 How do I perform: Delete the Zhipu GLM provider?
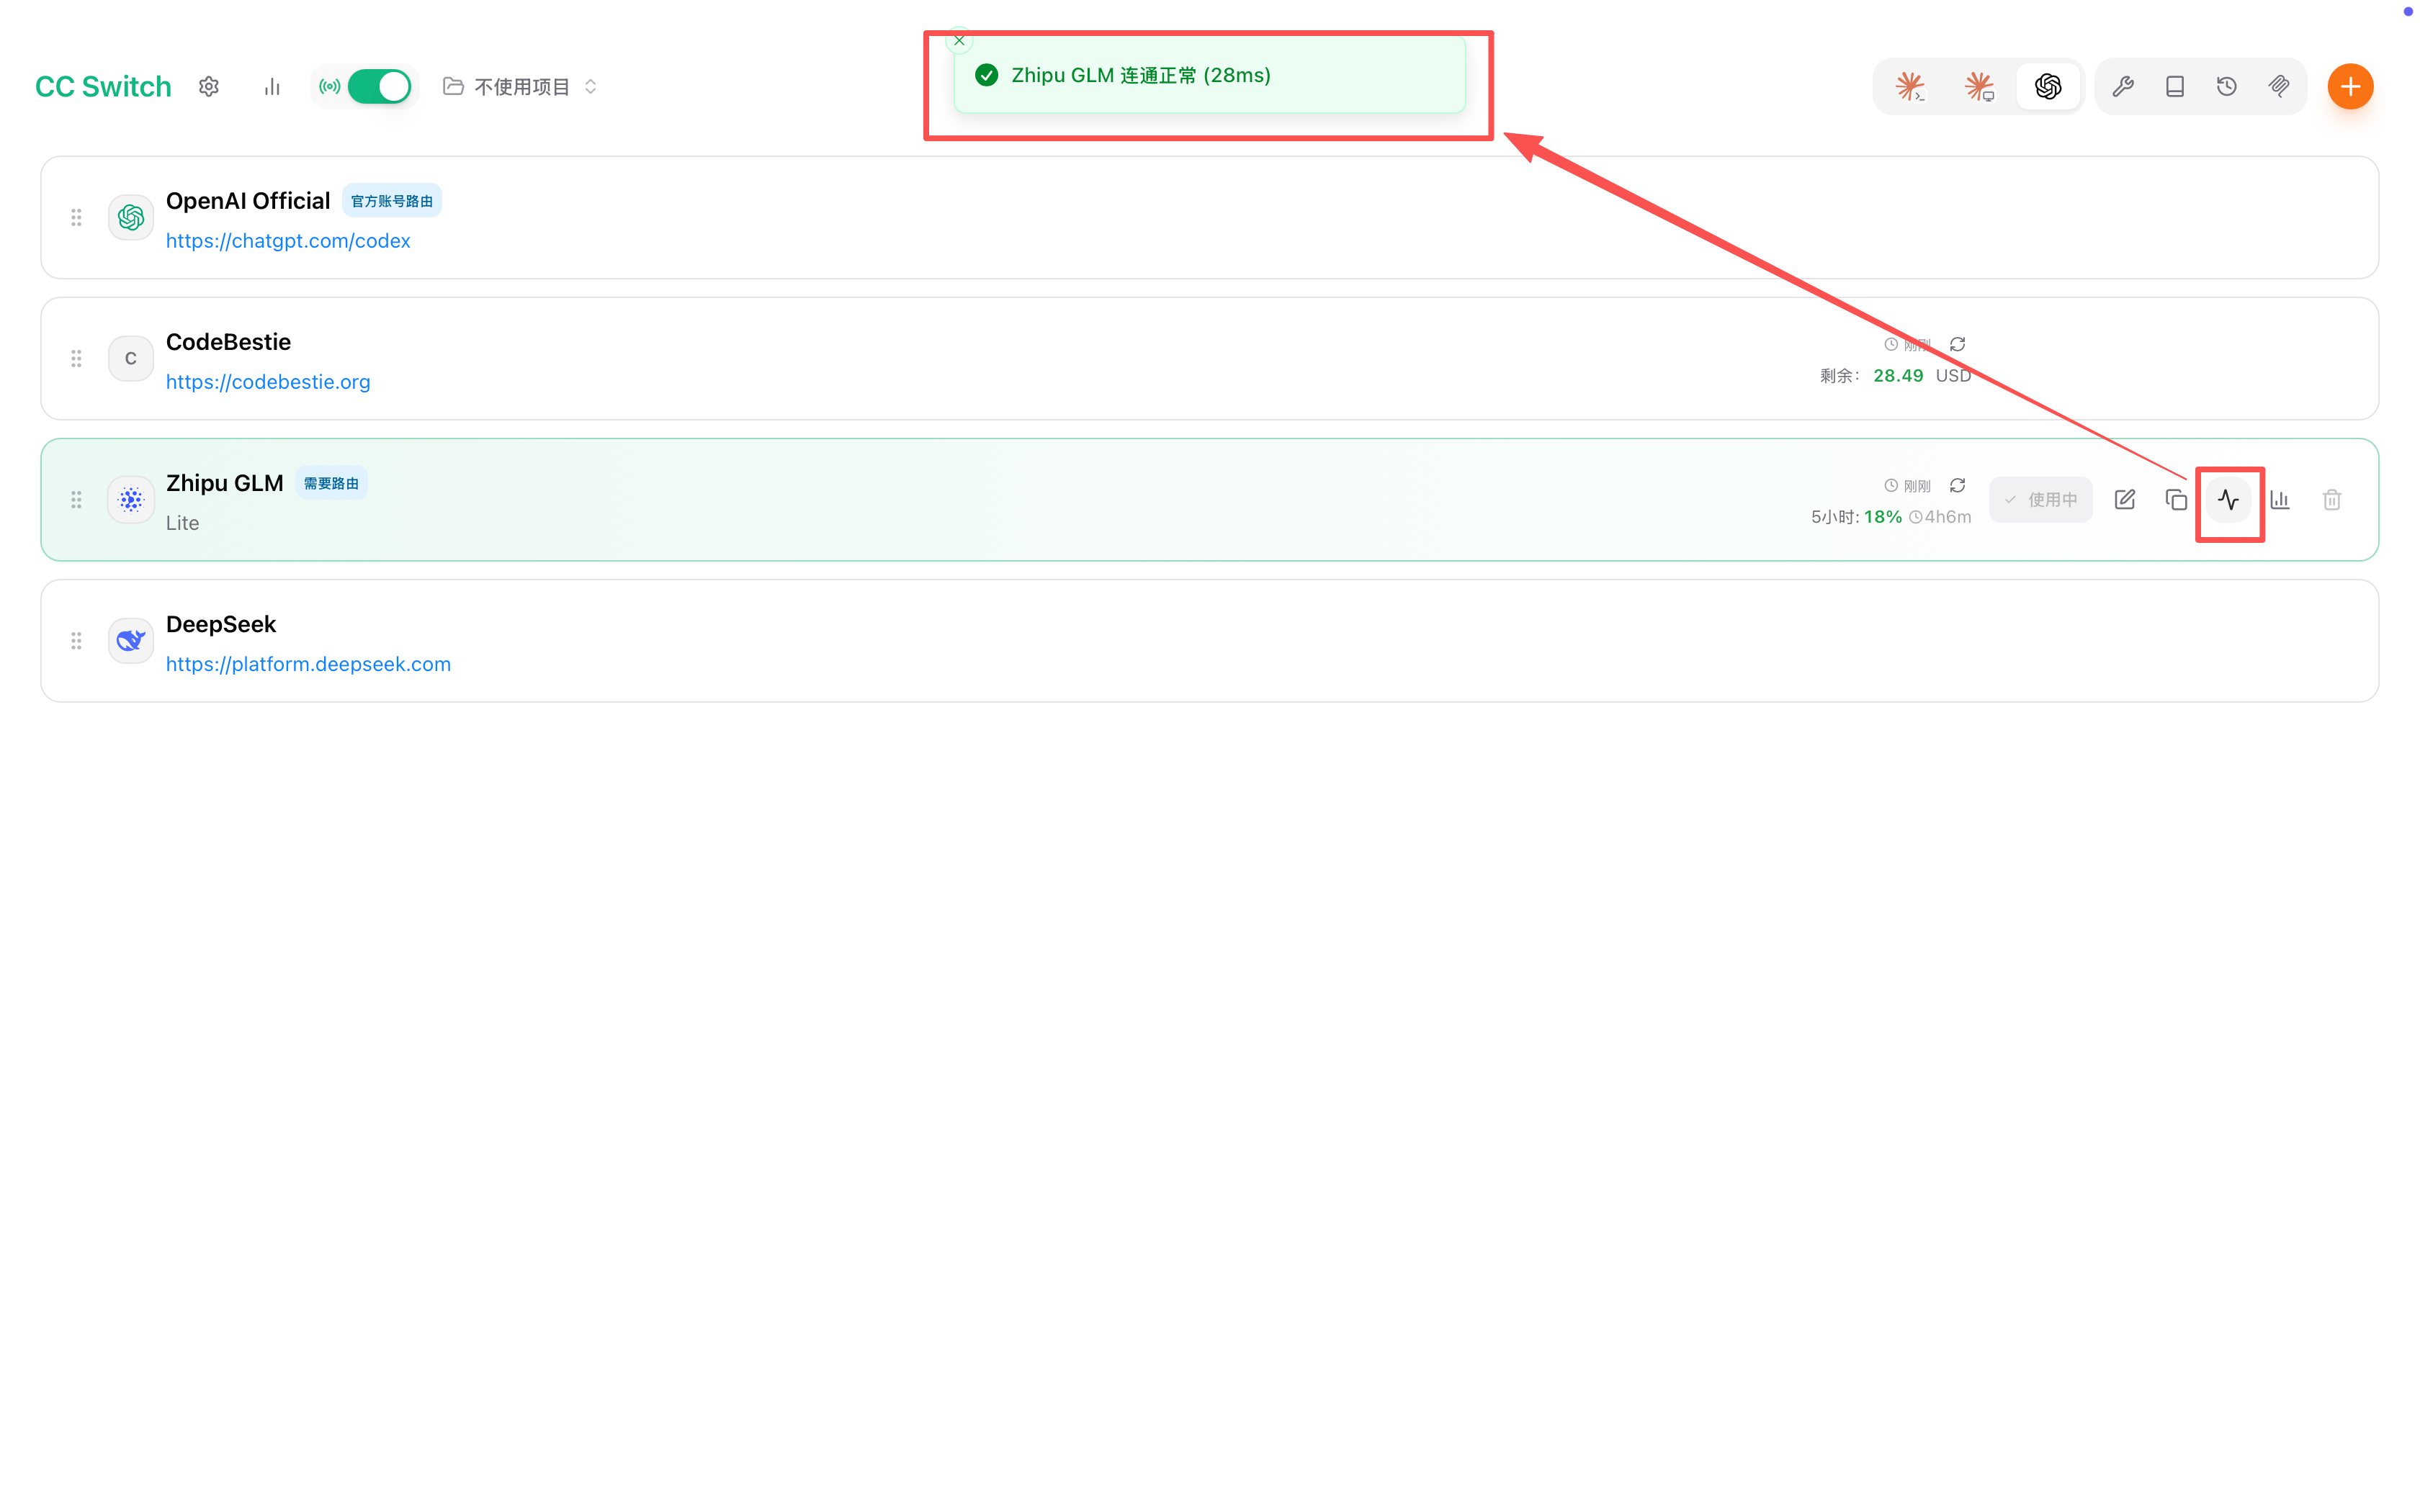click(x=2332, y=500)
